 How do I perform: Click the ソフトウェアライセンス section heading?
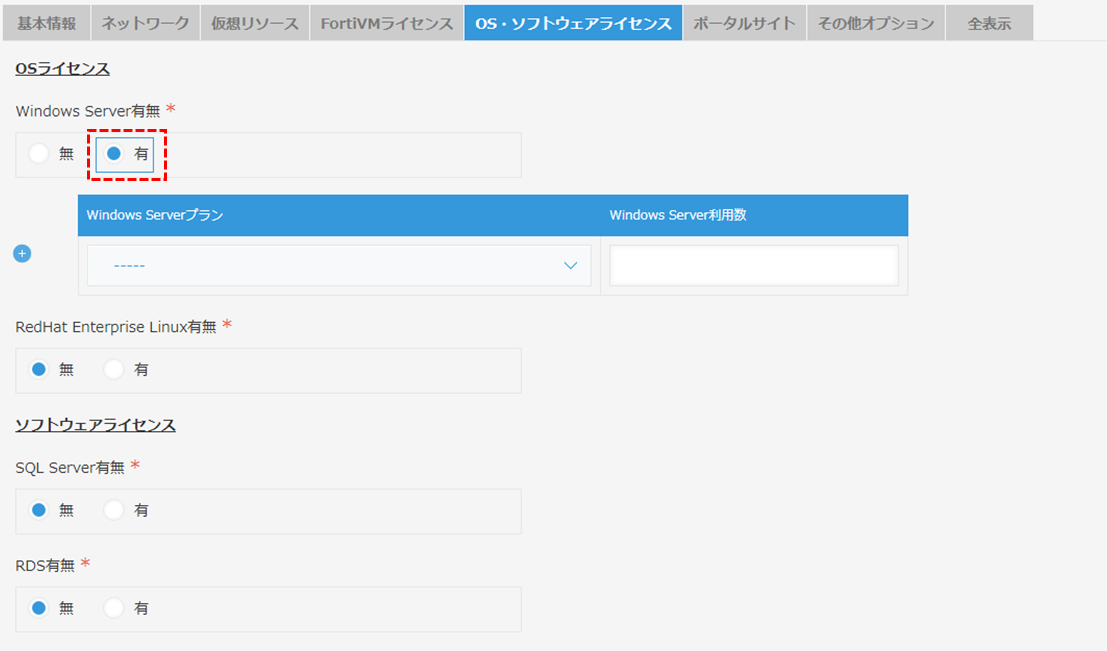pyautogui.click(x=95, y=425)
